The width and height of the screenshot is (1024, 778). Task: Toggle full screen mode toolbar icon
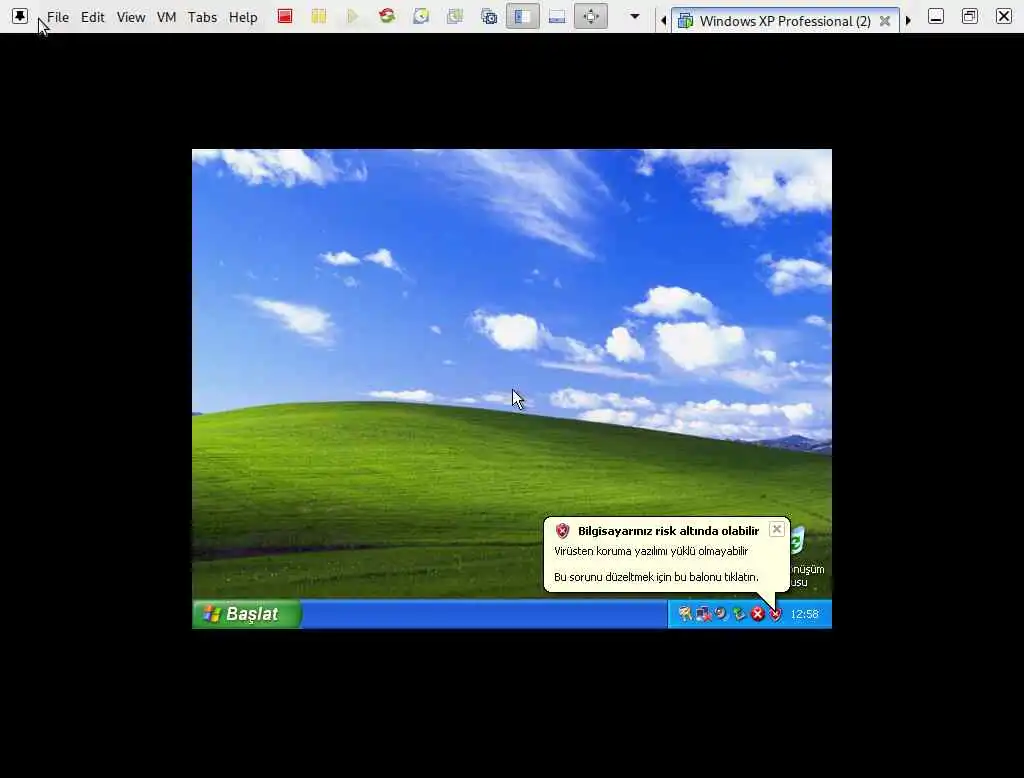click(591, 16)
